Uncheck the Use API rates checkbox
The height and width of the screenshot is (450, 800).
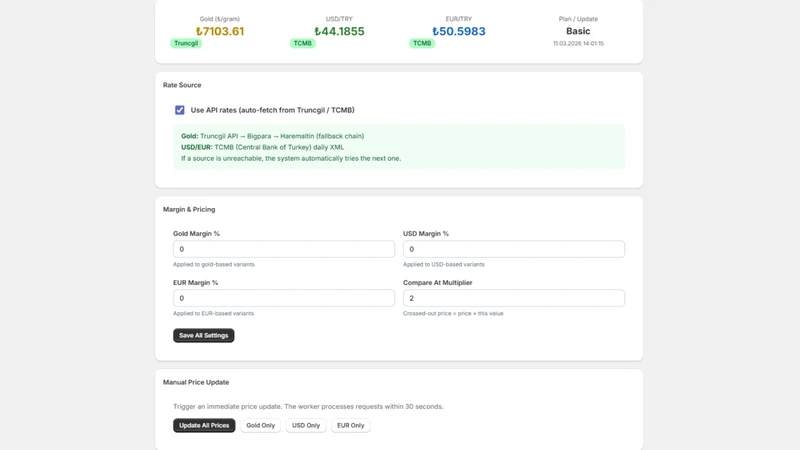click(x=180, y=110)
